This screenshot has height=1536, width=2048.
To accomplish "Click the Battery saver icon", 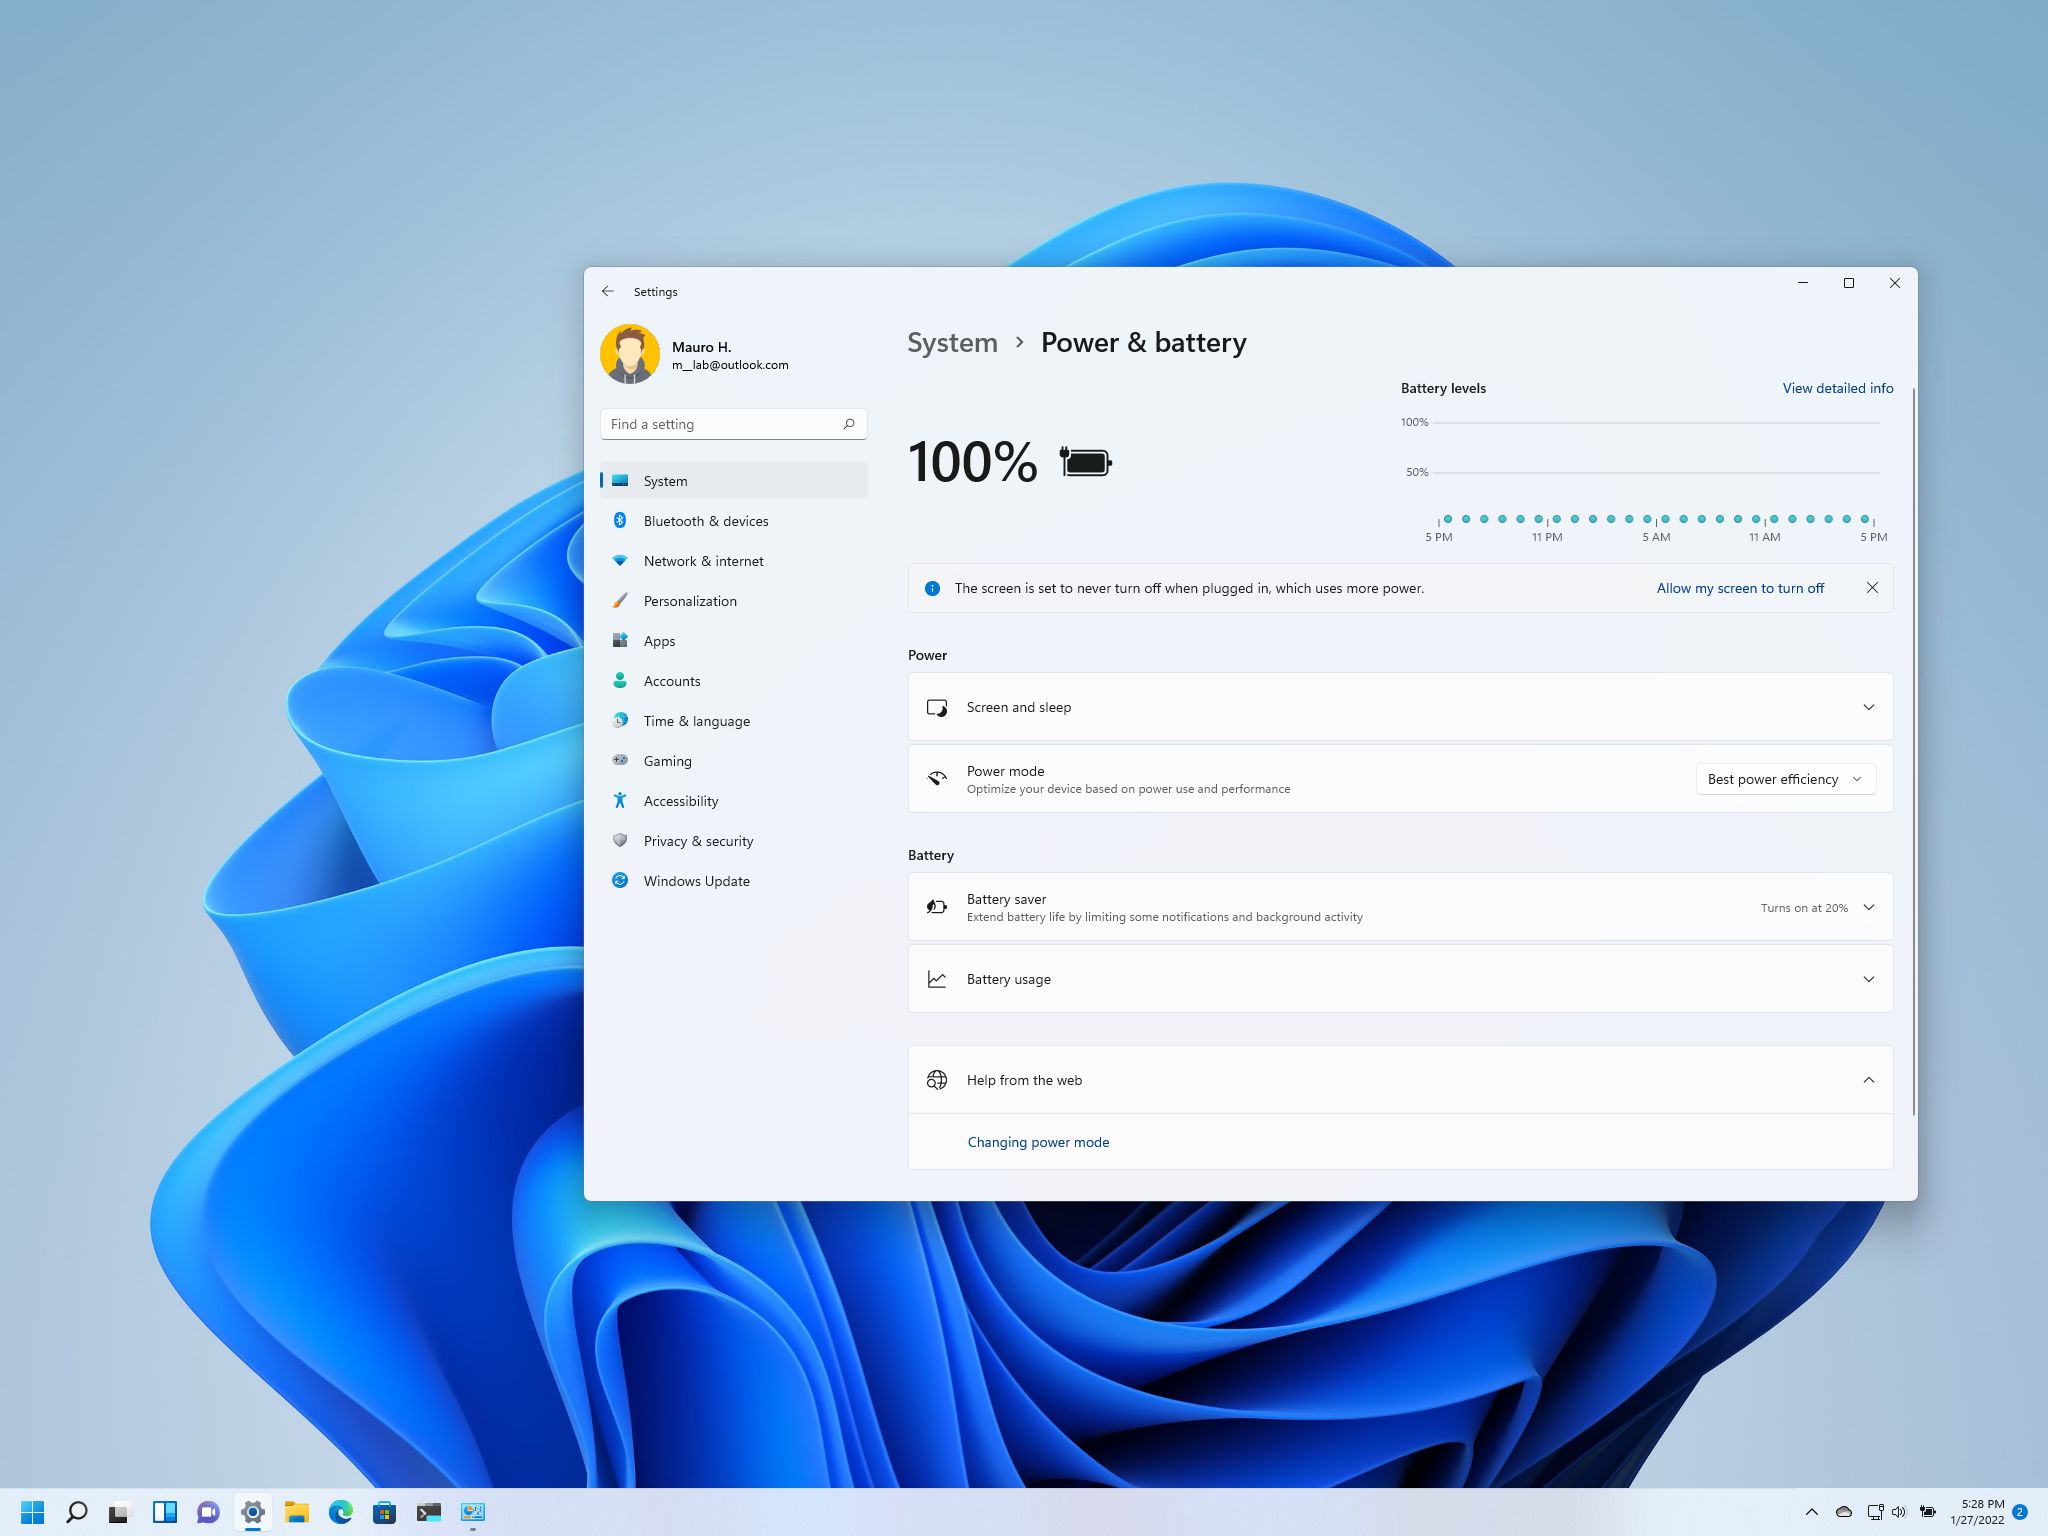I will coord(937,907).
